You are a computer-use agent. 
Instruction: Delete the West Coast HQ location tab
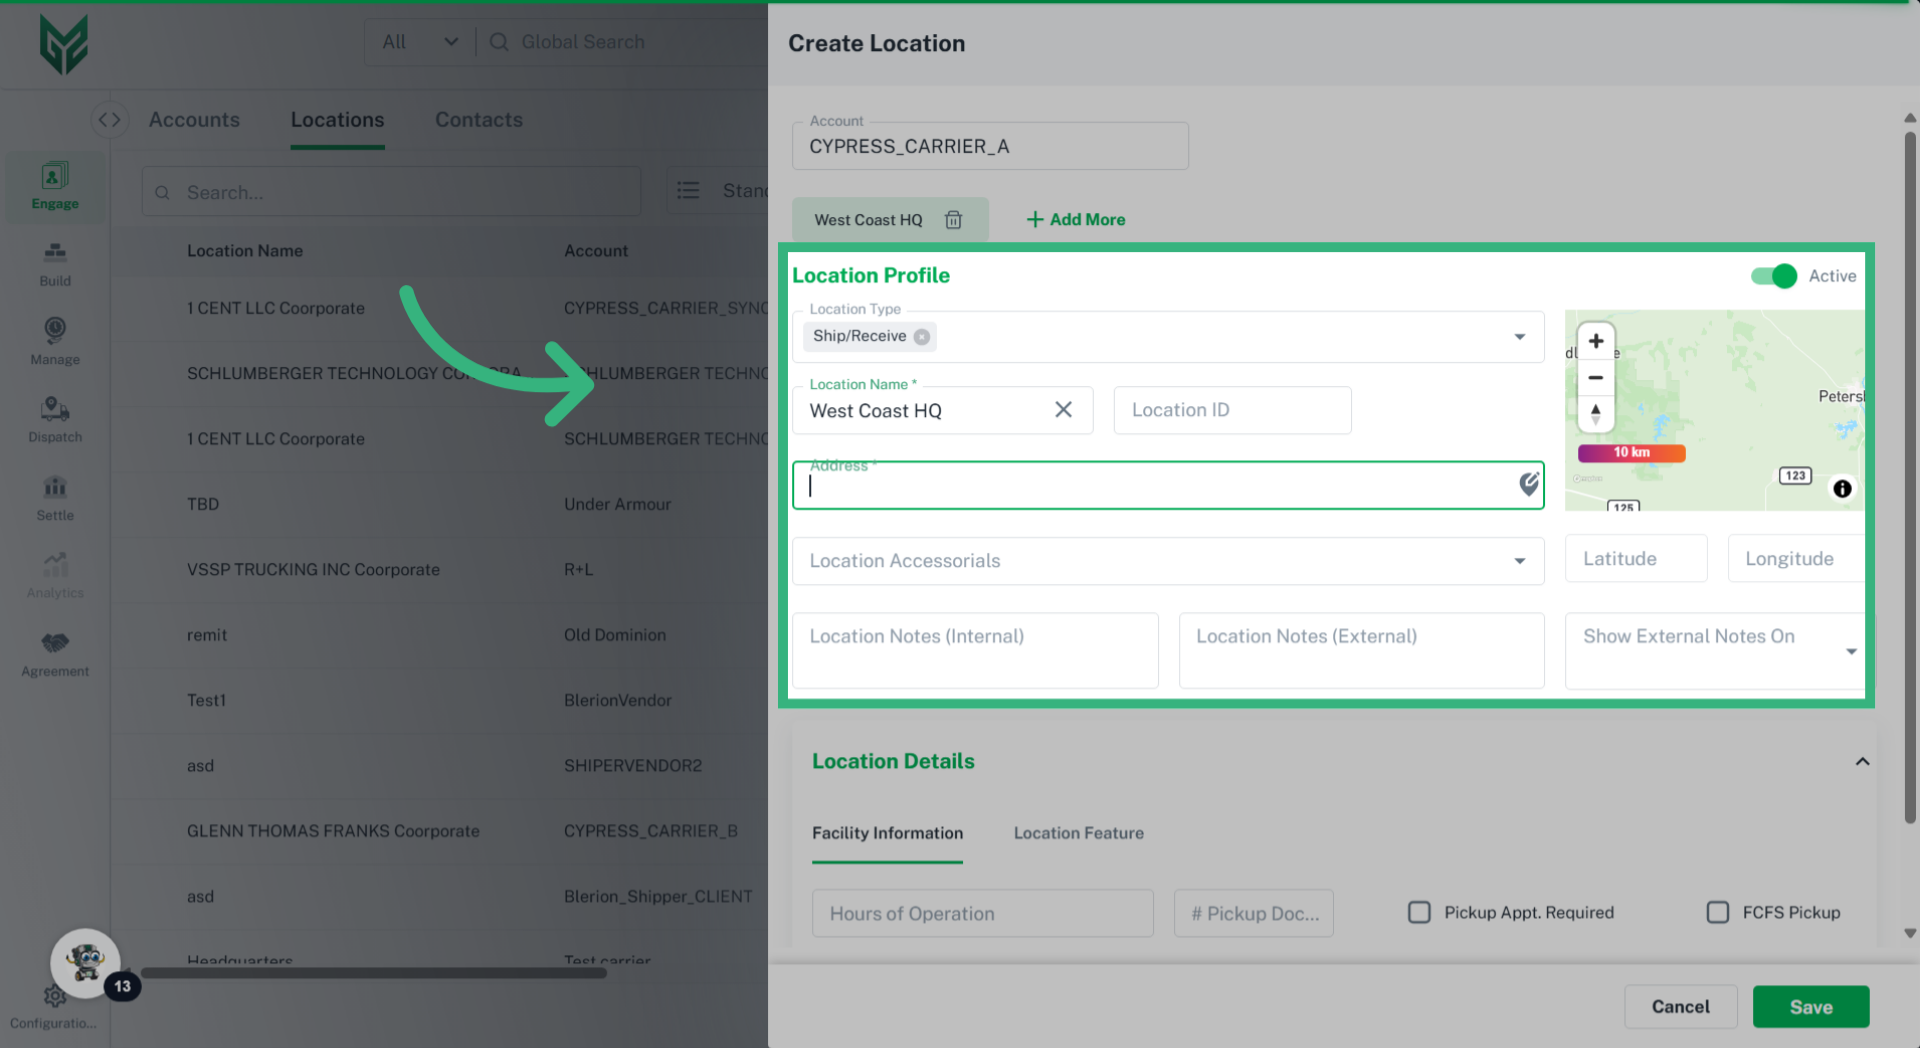953,219
